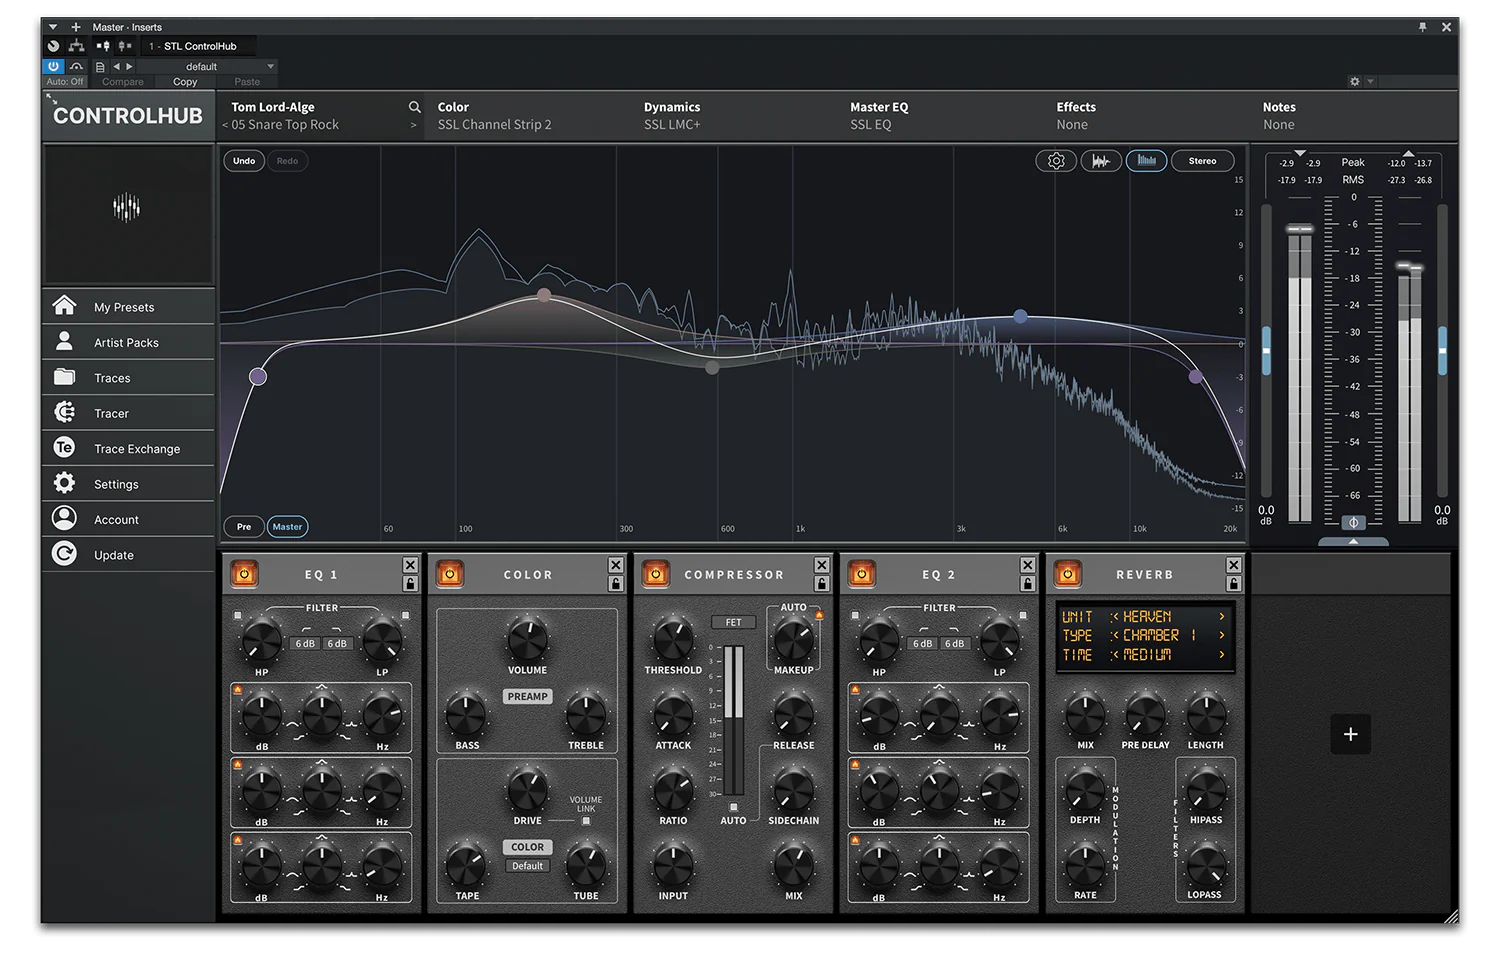Viewport: 1500px width, 965px height.
Task: Open Artist Packs person icon
Action: (x=64, y=341)
